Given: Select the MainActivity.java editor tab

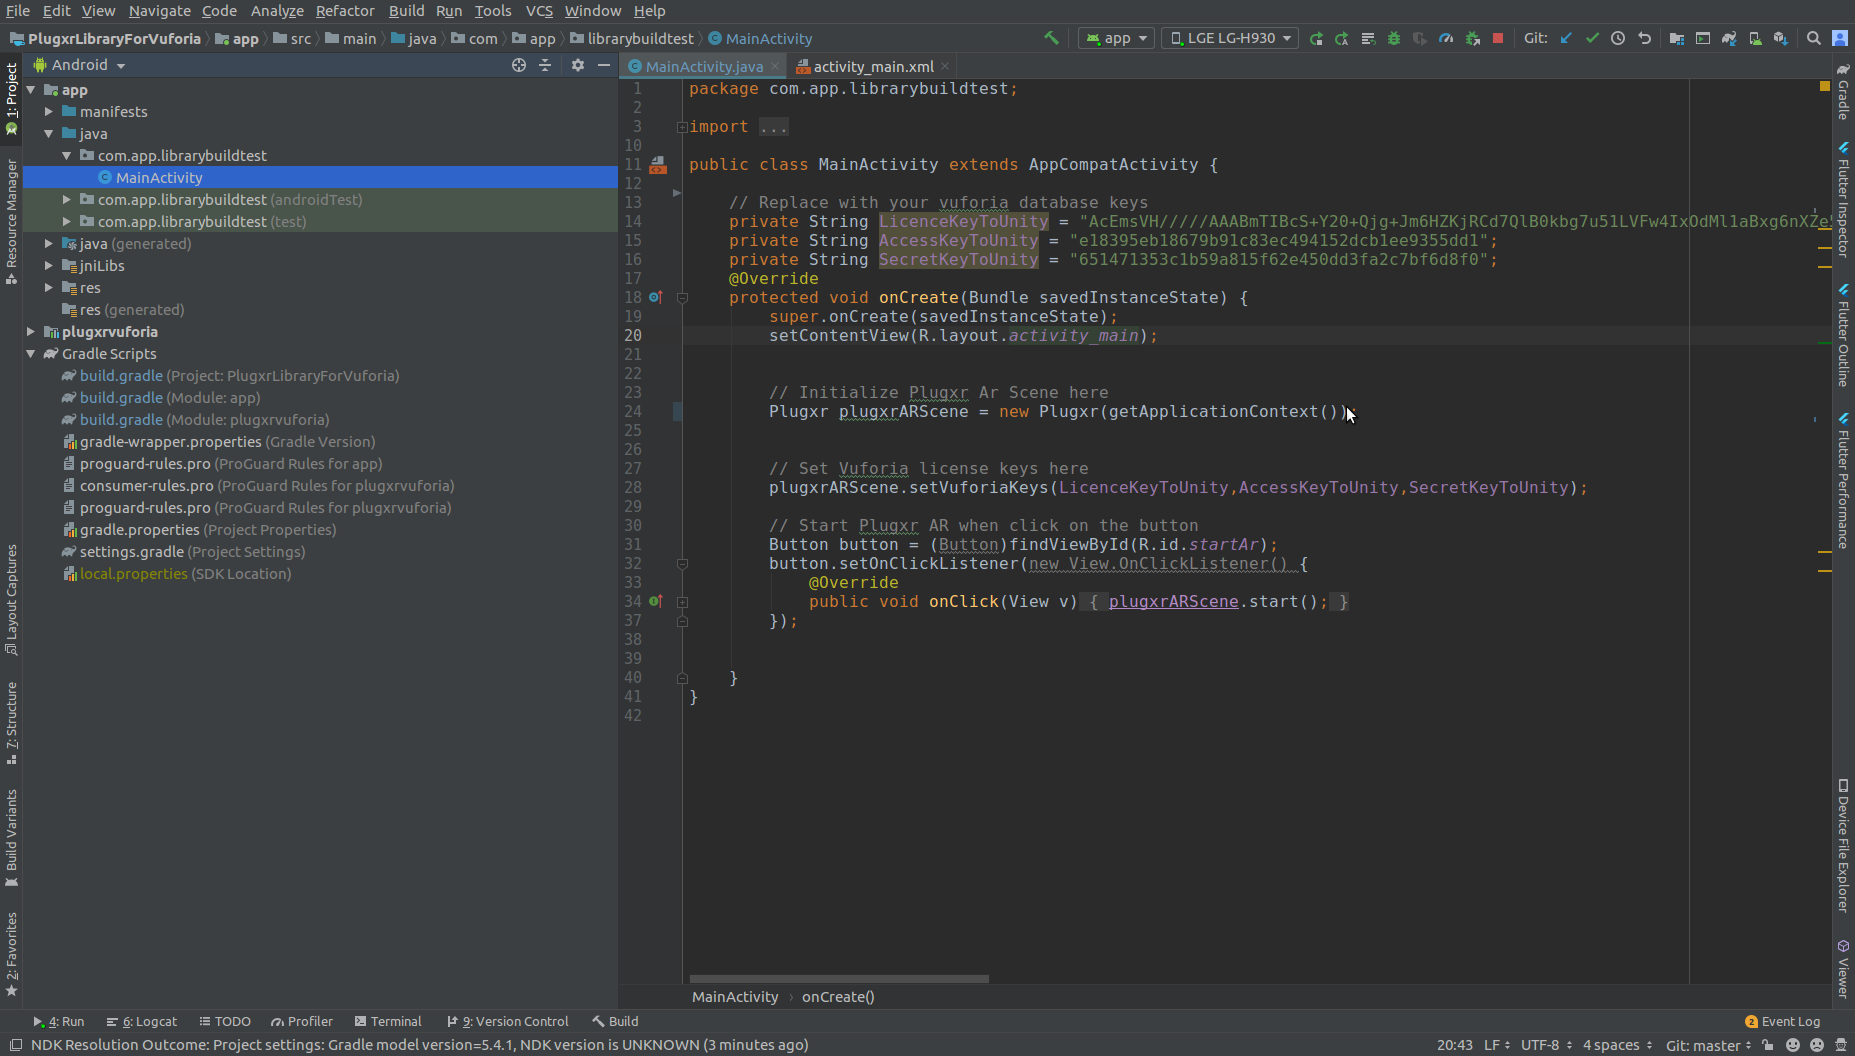Looking at the screenshot, I should coord(704,66).
